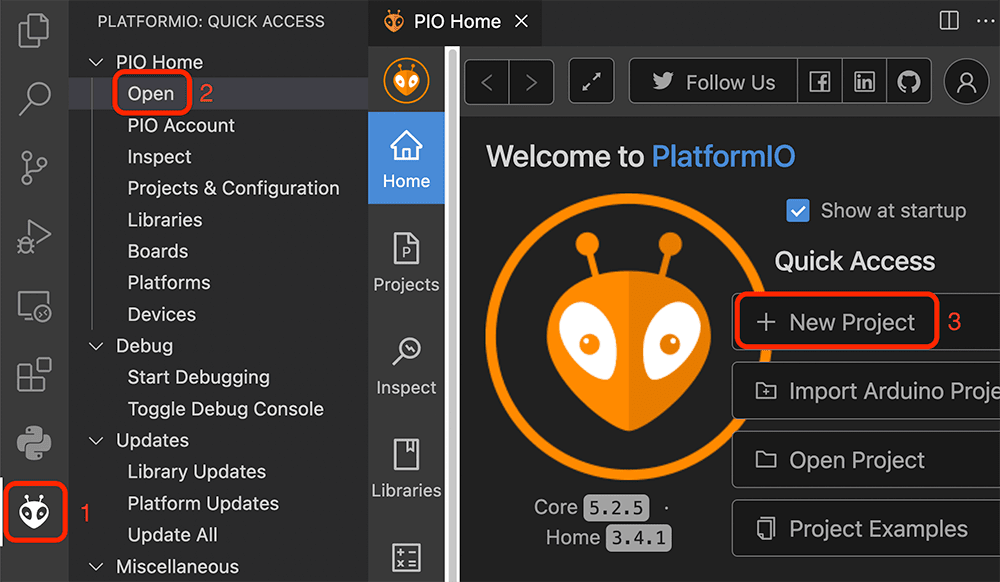Select Boards in Quick Access tree
Screen dimensions: 1000x582
coord(158,251)
